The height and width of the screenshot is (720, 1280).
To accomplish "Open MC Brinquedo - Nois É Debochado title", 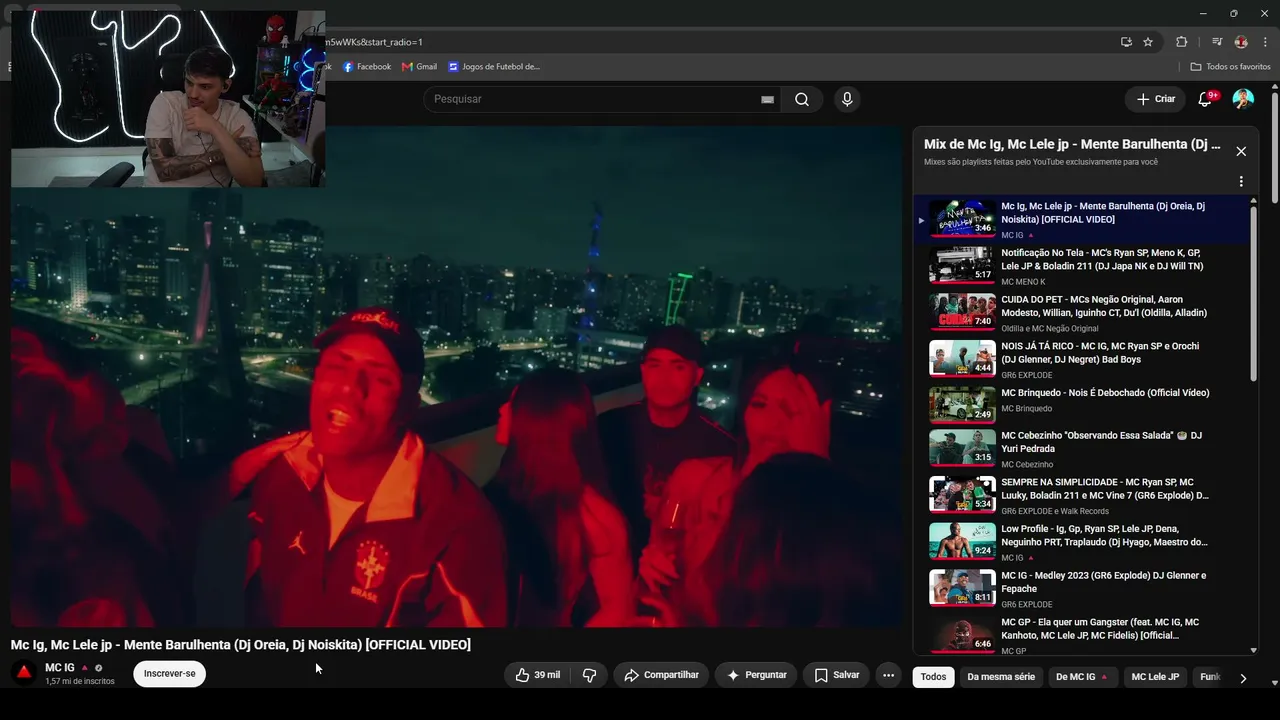I will point(1105,393).
